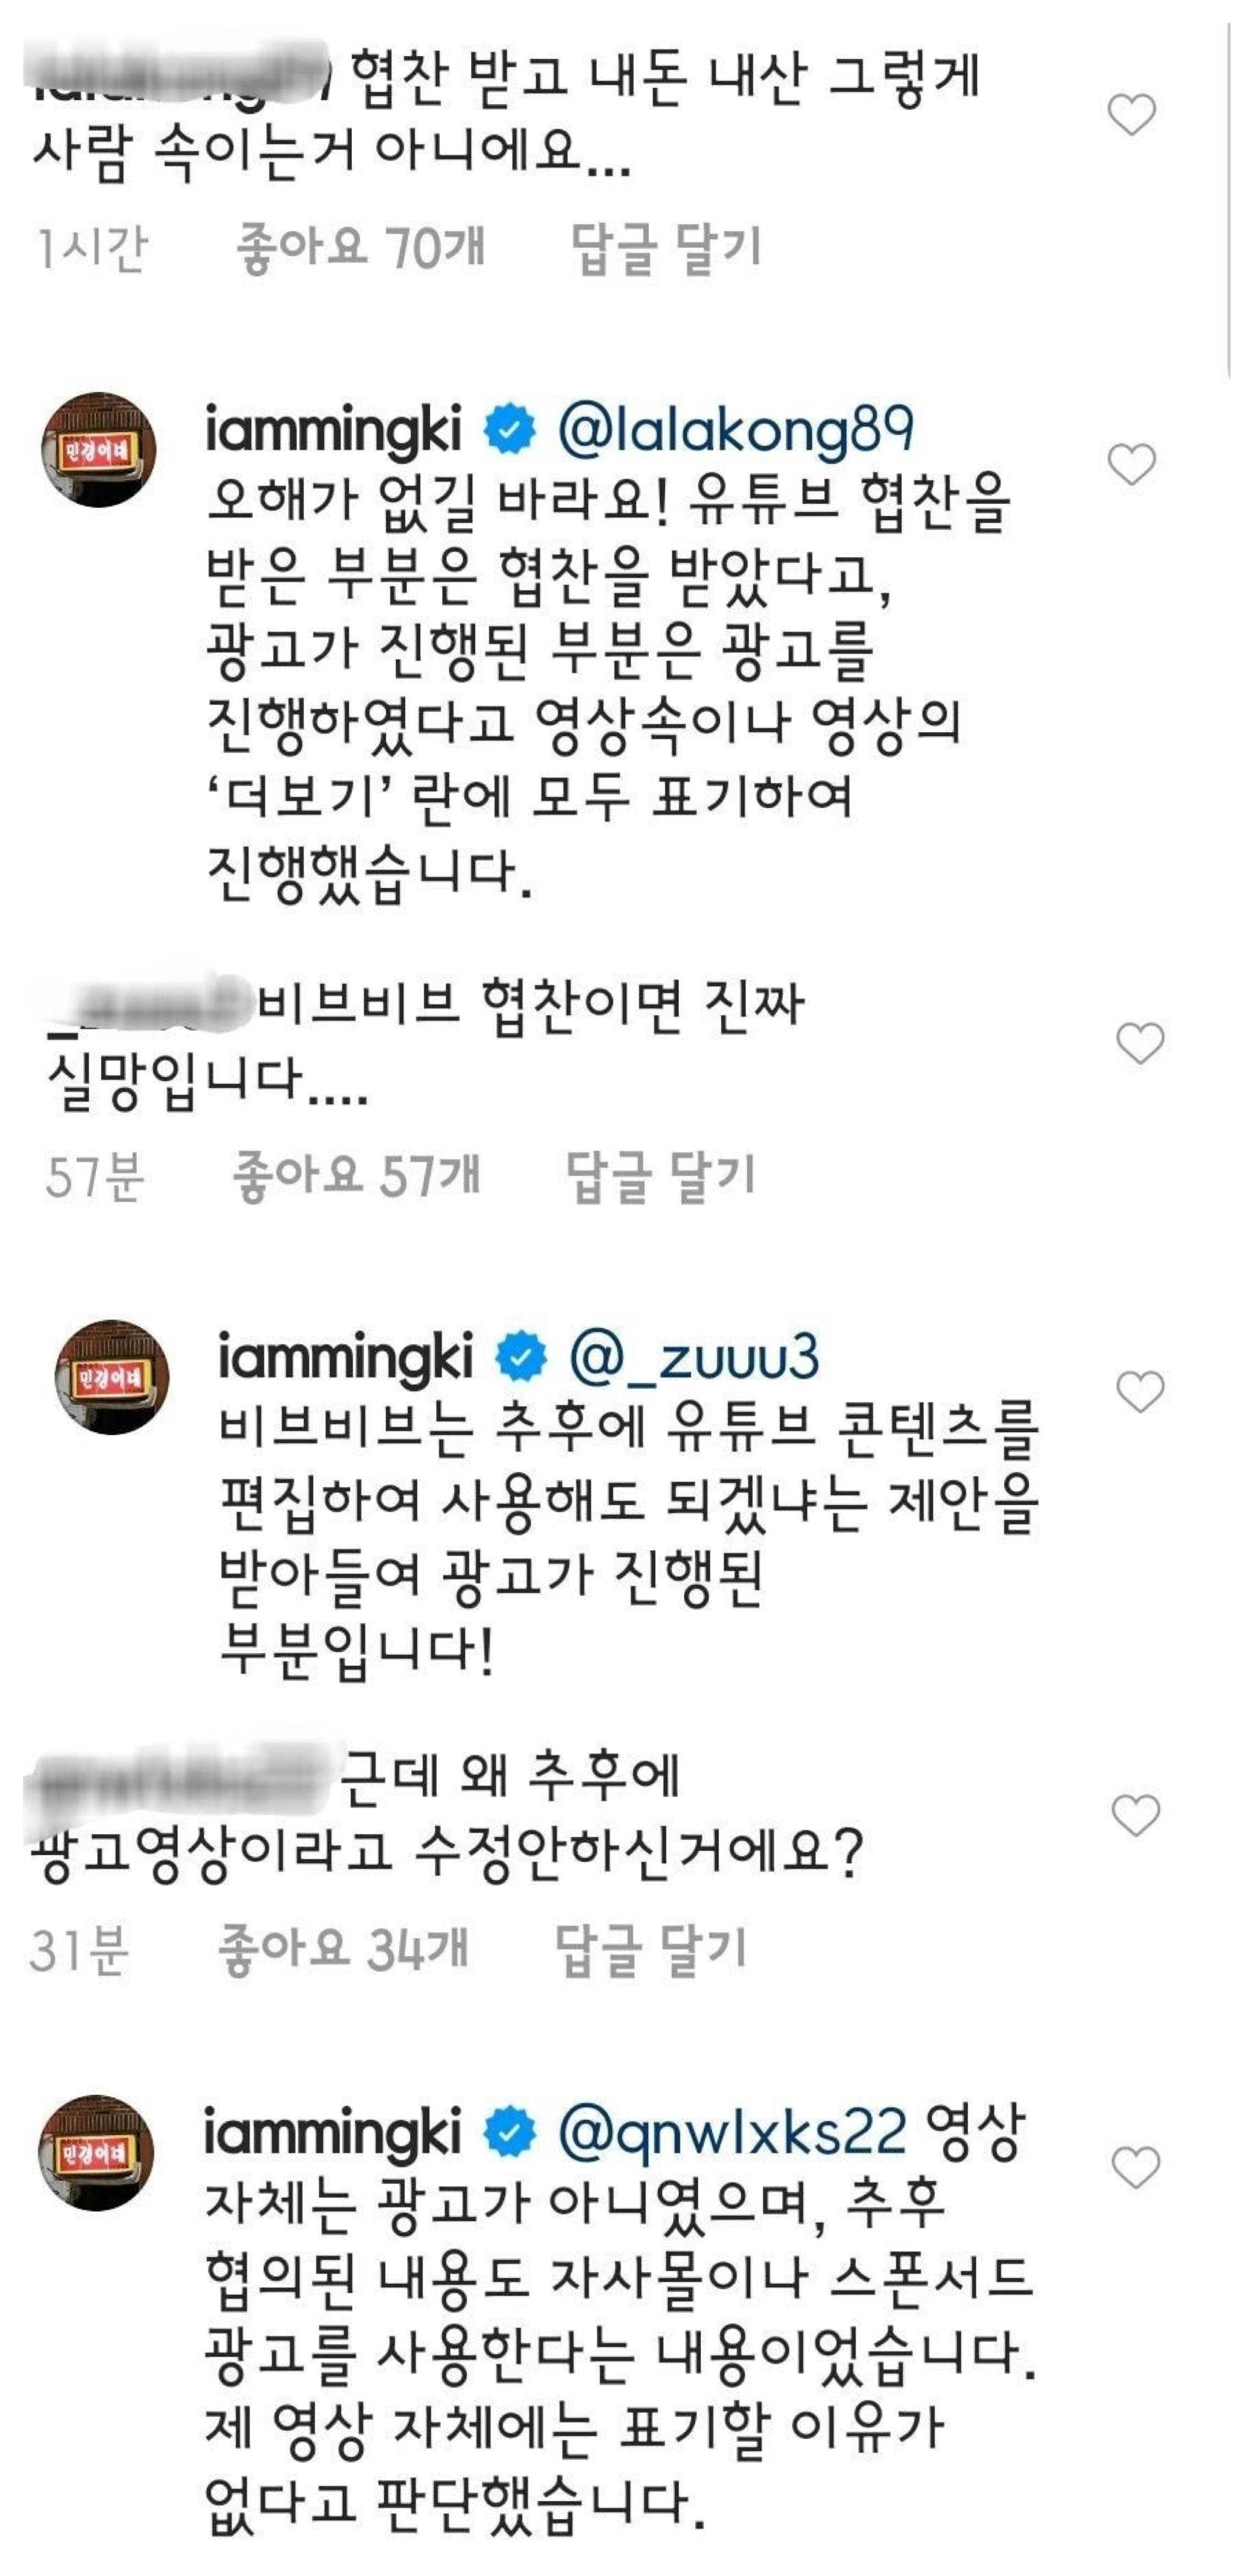This screenshot has height=2576, width=1253.
Task: Tap heart on iammingki's reply to @lalakong89
Action: (1131, 465)
